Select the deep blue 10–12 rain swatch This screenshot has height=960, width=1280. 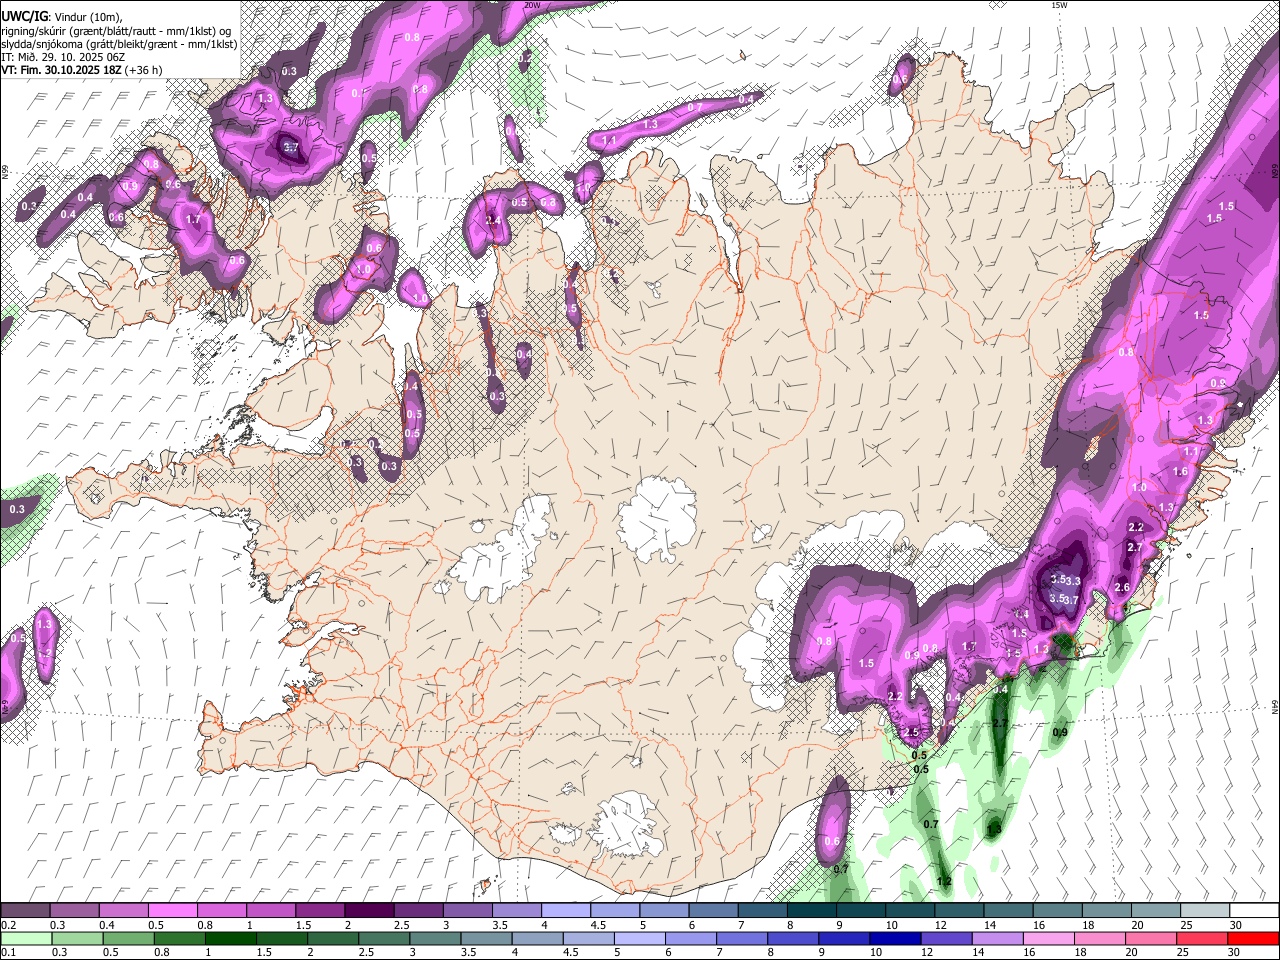pyautogui.click(x=895, y=938)
